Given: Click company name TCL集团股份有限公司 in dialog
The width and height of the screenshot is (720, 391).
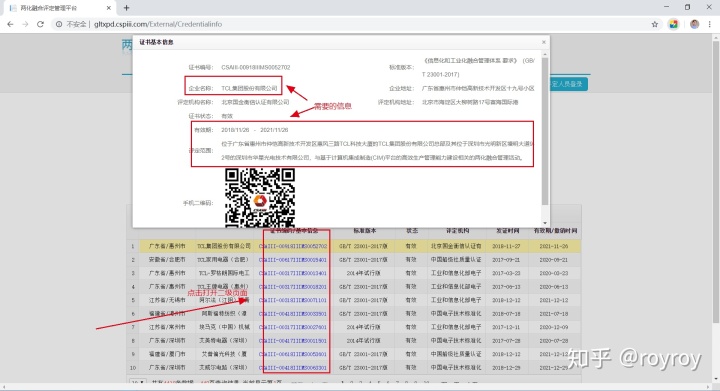Looking at the screenshot, I should tap(249, 88).
